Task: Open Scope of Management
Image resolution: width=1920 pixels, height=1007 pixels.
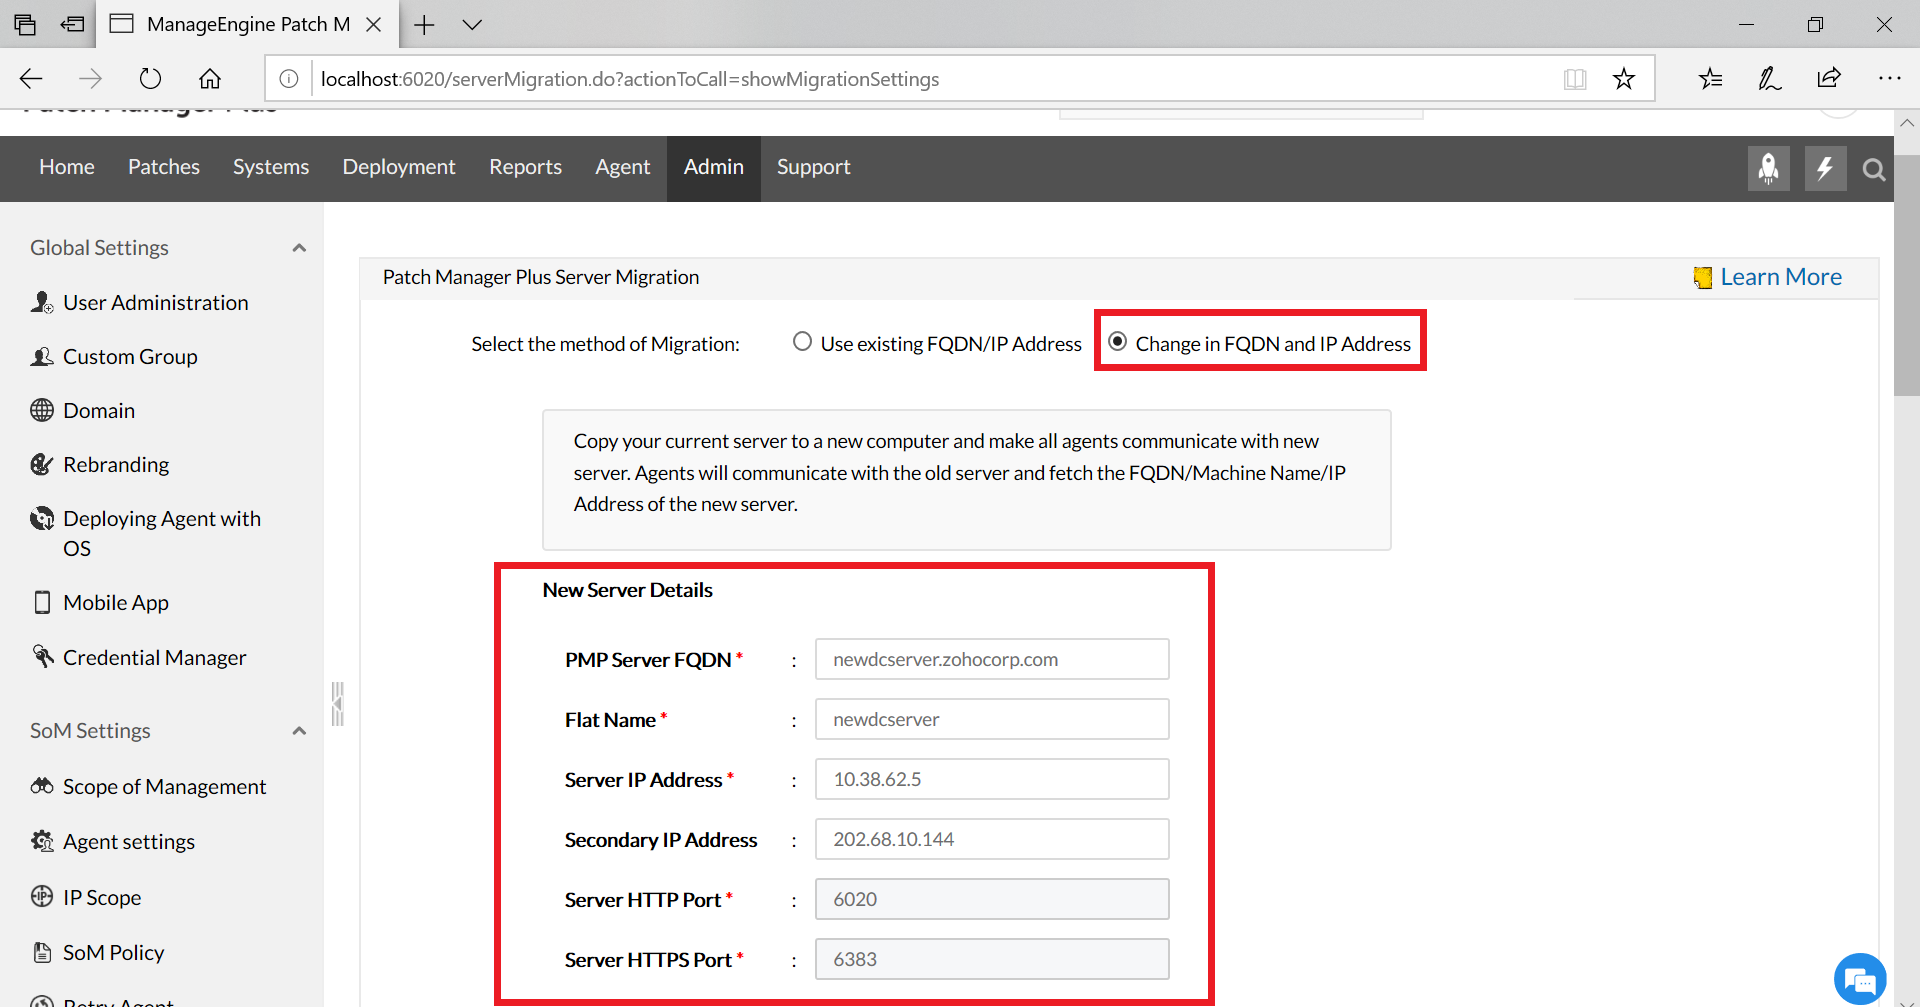Action: (164, 786)
